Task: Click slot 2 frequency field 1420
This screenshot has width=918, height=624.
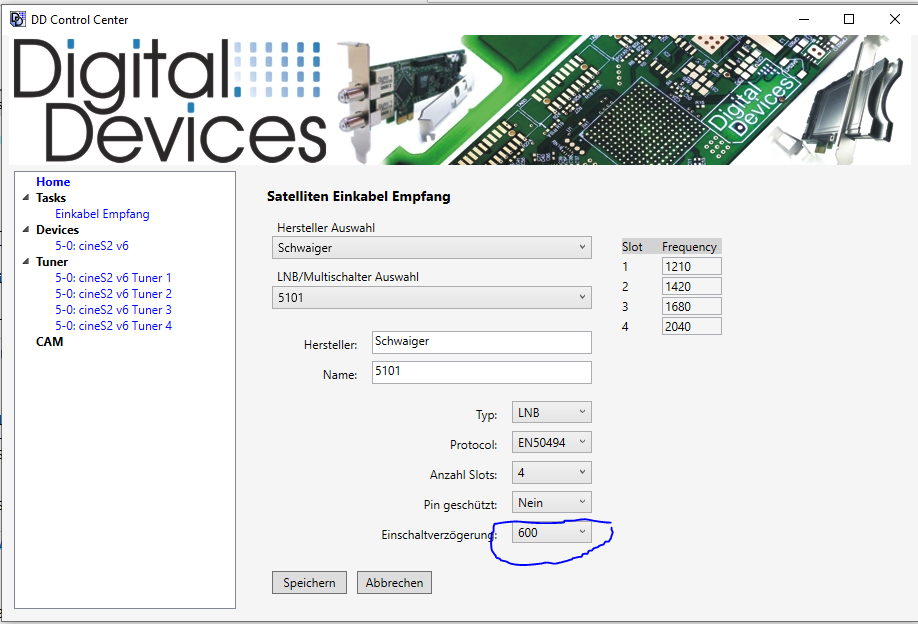Action: tap(691, 286)
